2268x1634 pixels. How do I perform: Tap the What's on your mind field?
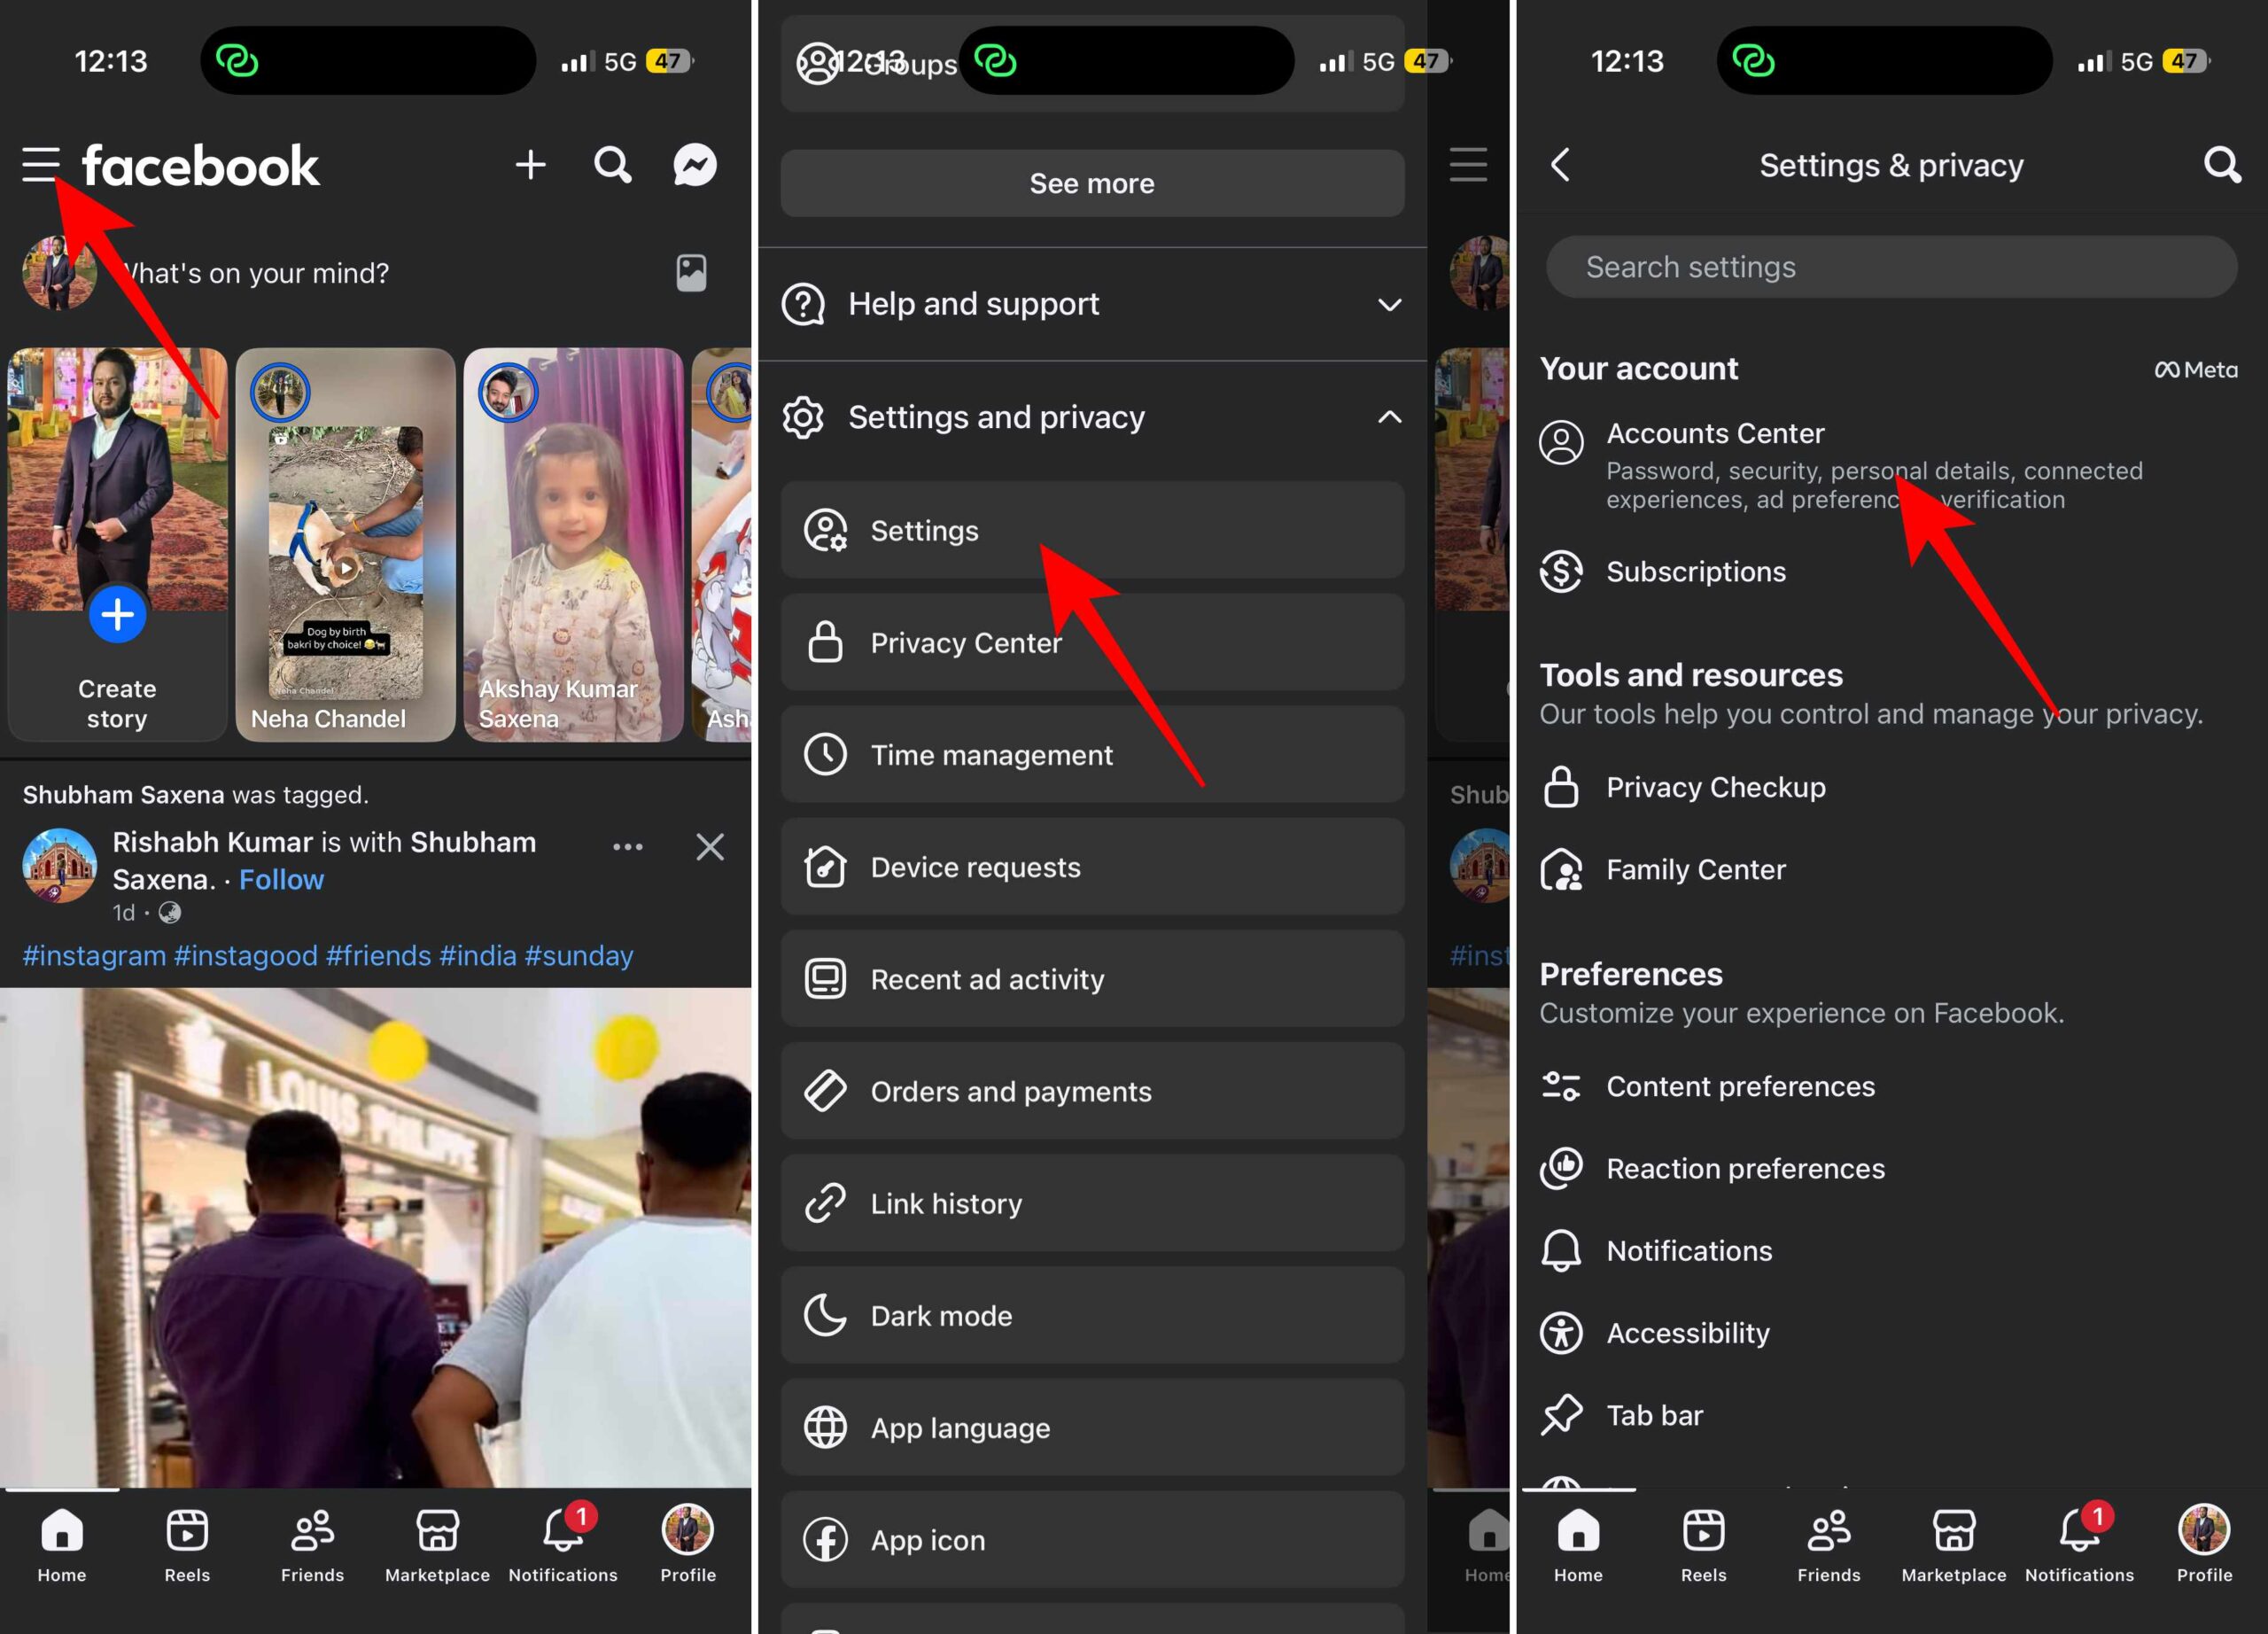click(x=255, y=273)
